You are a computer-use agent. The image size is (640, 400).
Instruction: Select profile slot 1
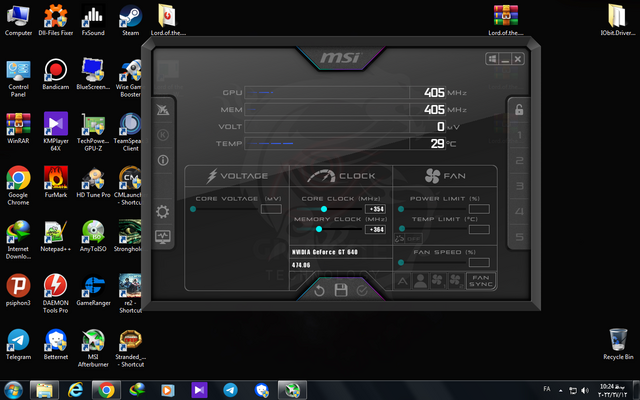(x=519, y=135)
